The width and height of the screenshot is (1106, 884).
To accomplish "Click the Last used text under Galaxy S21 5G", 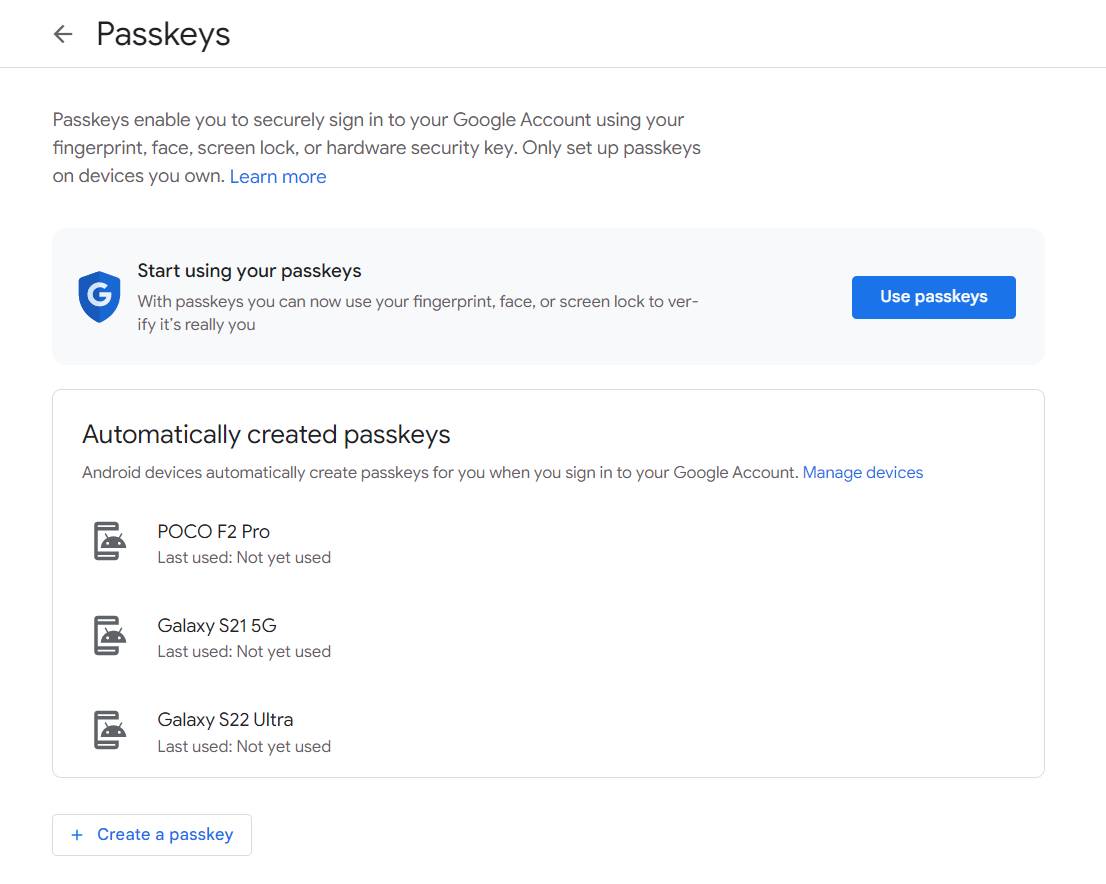I will click(244, 651).
